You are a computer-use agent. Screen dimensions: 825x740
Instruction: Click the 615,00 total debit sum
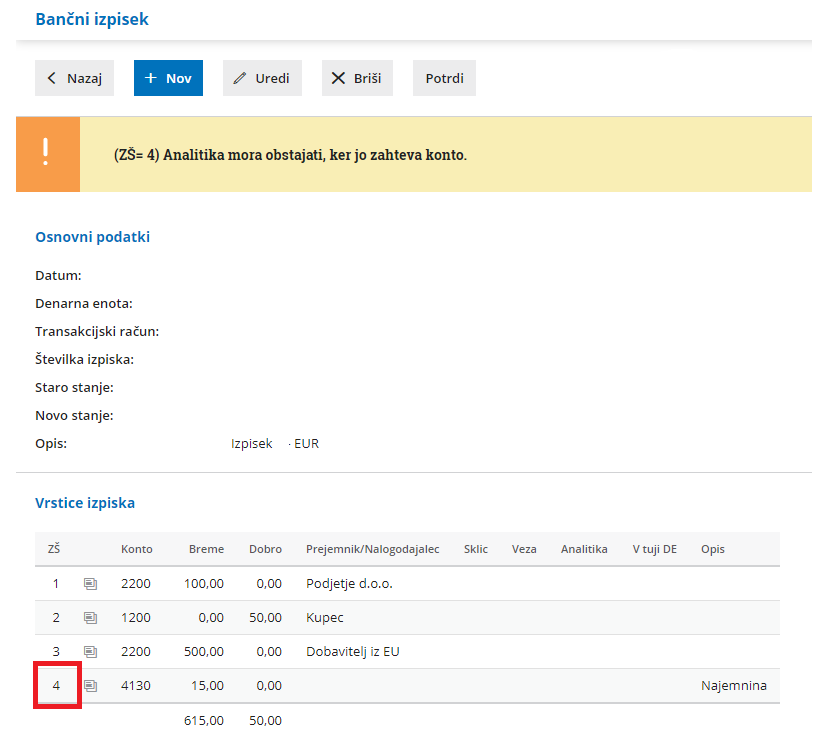click(x=204, y=721)
